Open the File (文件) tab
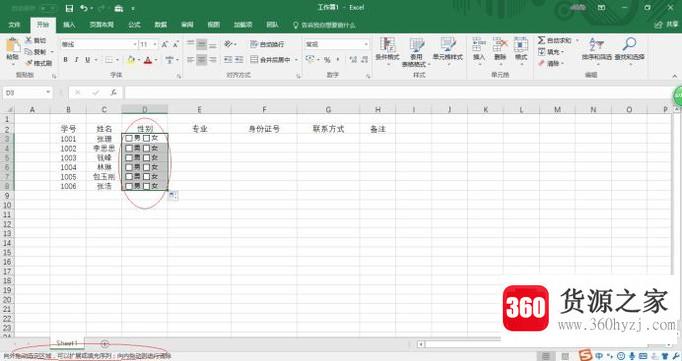Viewport: 682px width, 361px height. [x=14, y=25]
